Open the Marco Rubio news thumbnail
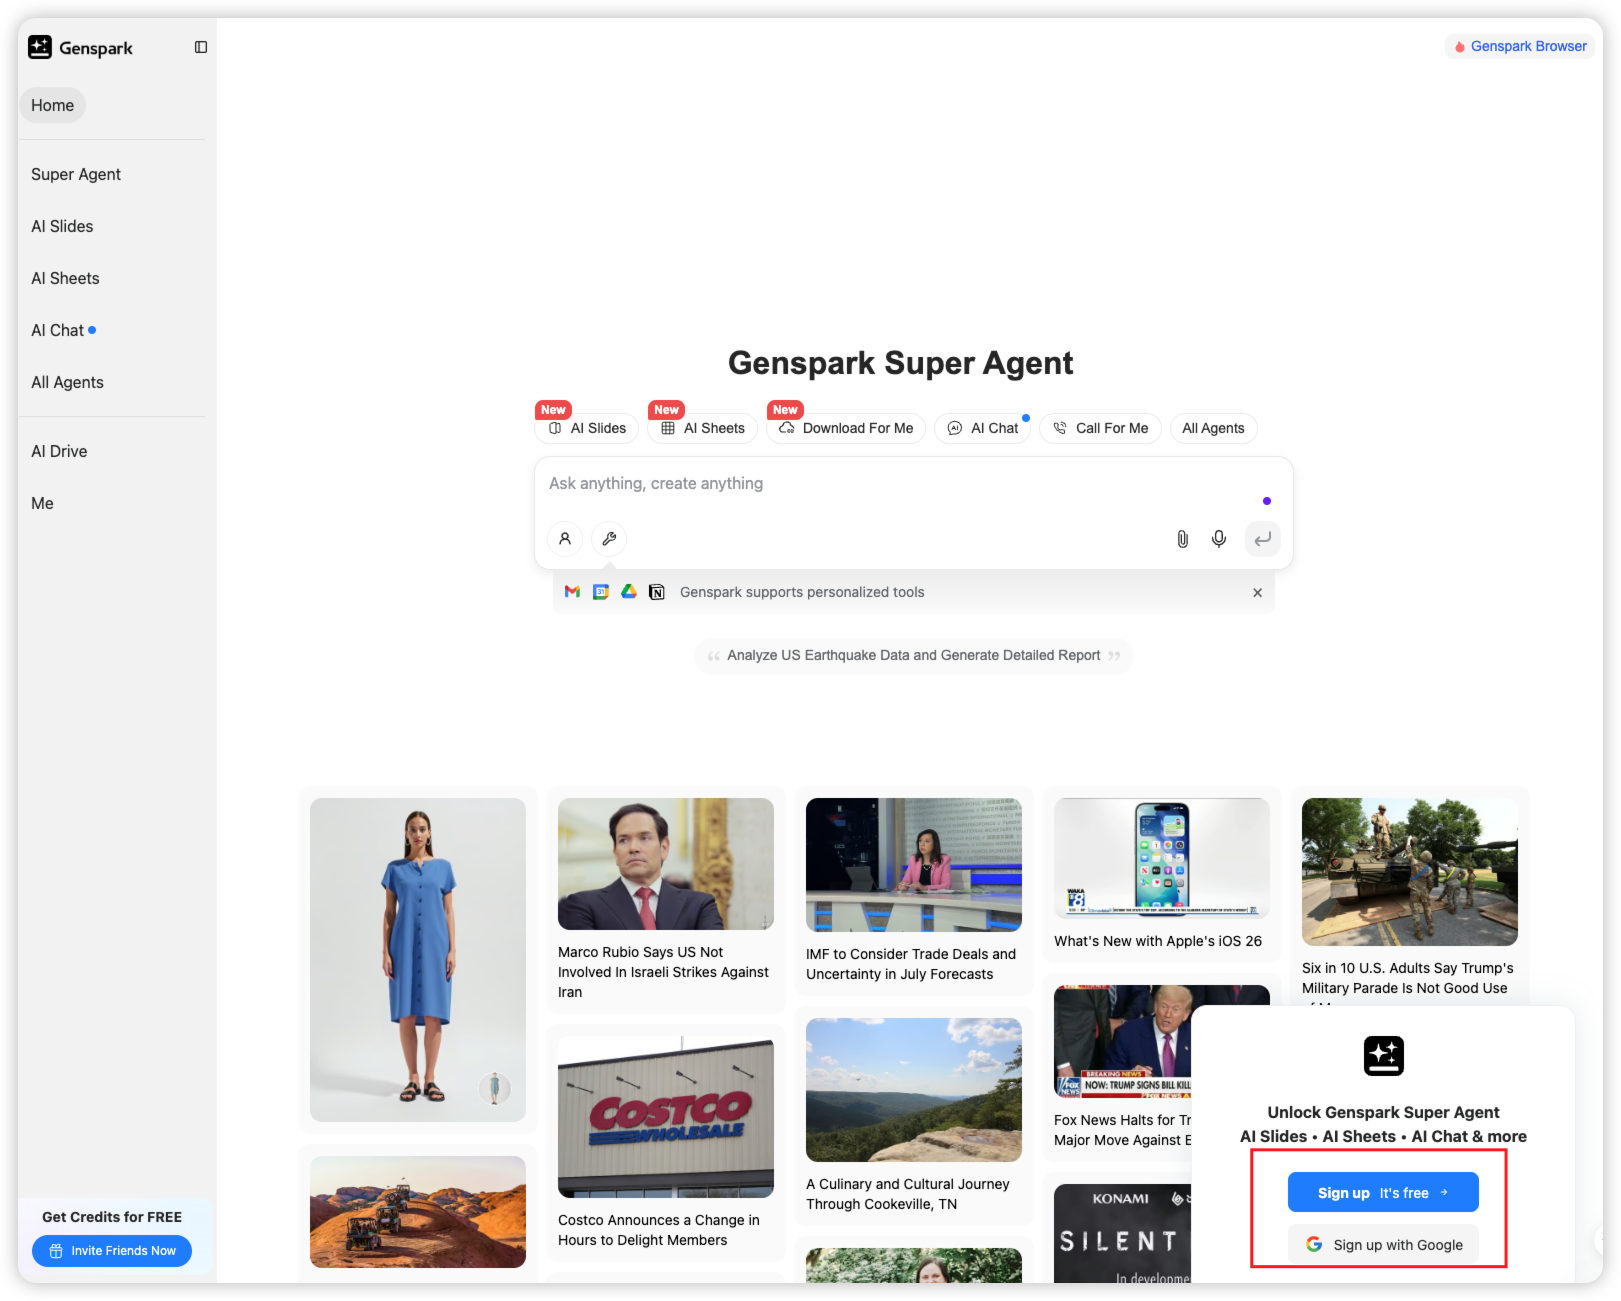 (x=666, y=864)
